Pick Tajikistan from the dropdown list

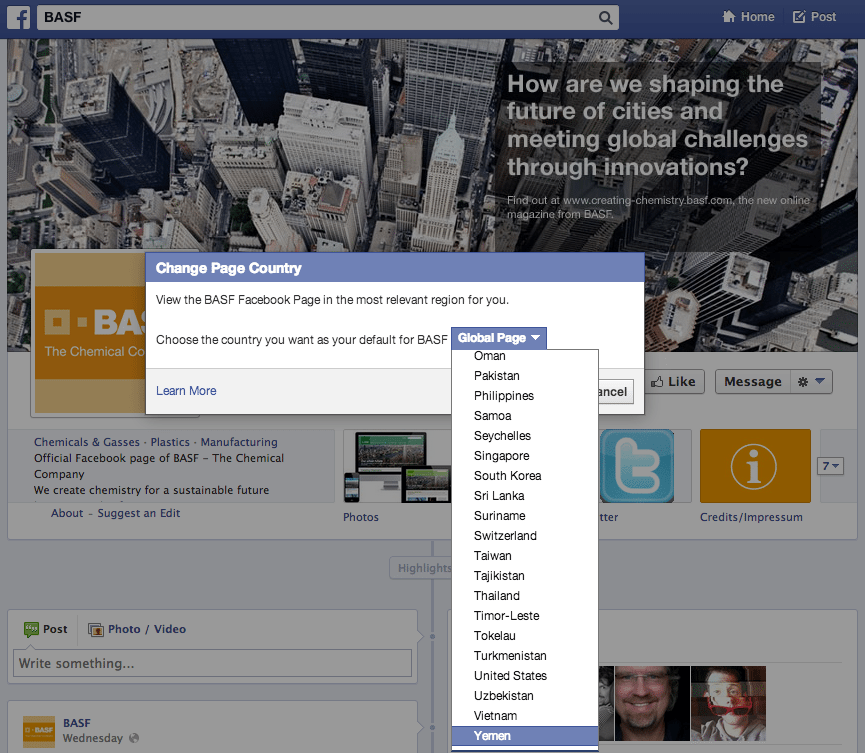point(525,575)
